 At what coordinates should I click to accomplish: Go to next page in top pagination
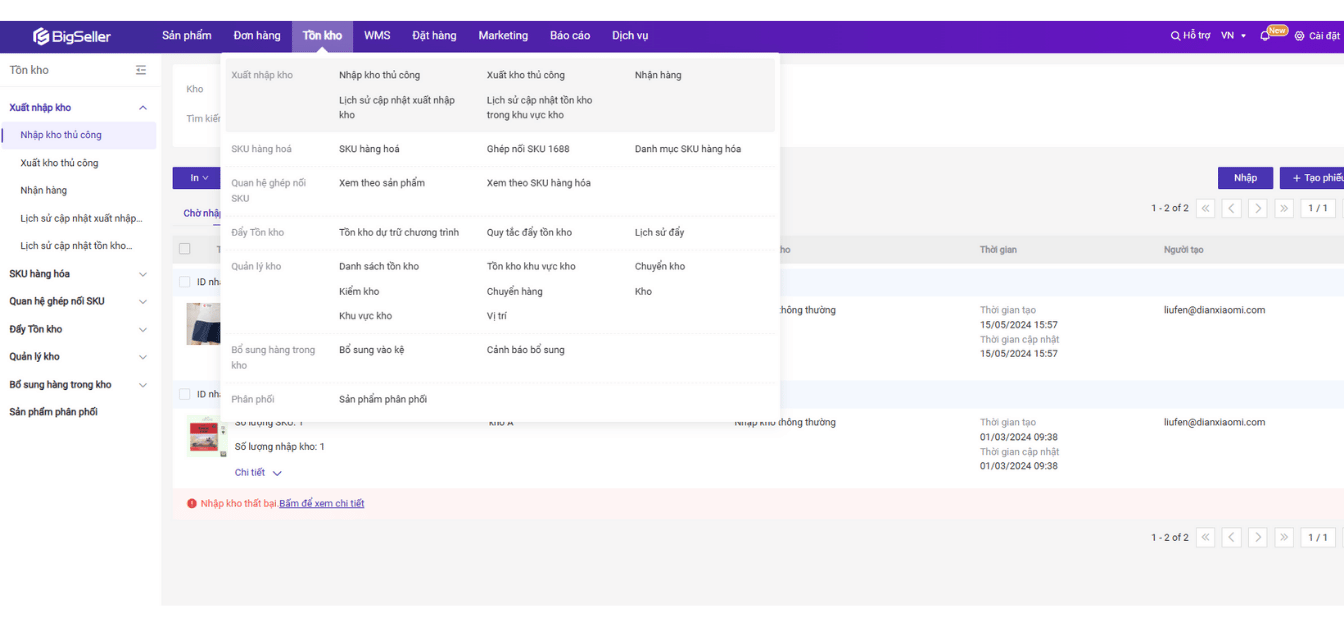click(x=1258, y=208)
